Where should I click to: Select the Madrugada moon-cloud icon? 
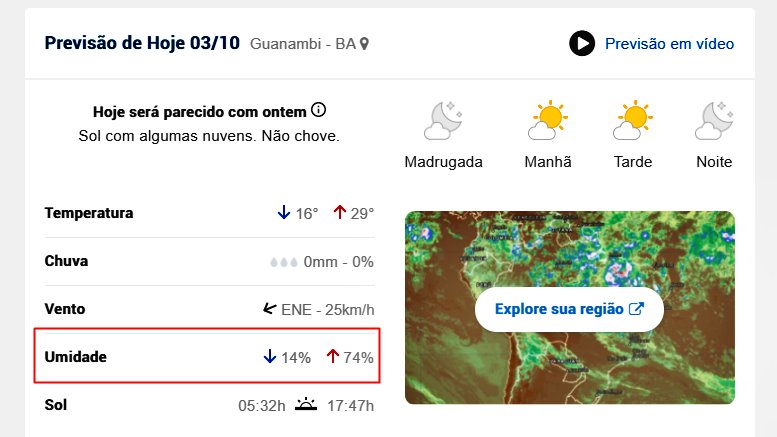pyautogui.click(x=443, y=120)
